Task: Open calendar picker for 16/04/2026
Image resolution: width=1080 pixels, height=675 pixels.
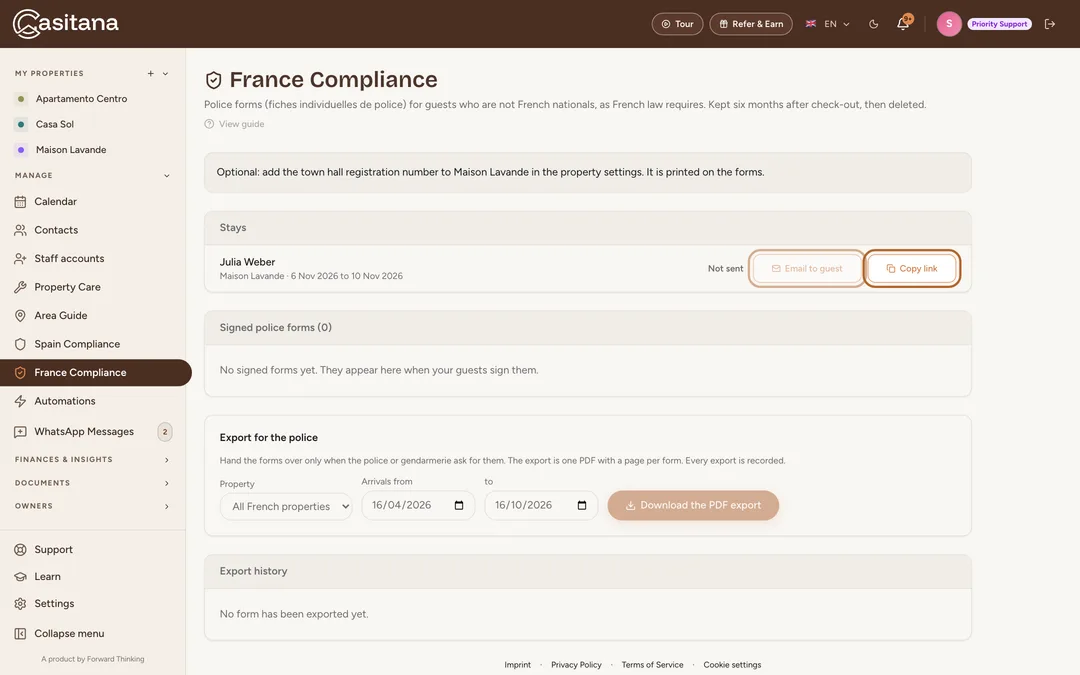Action: click(x=459, y=506)
